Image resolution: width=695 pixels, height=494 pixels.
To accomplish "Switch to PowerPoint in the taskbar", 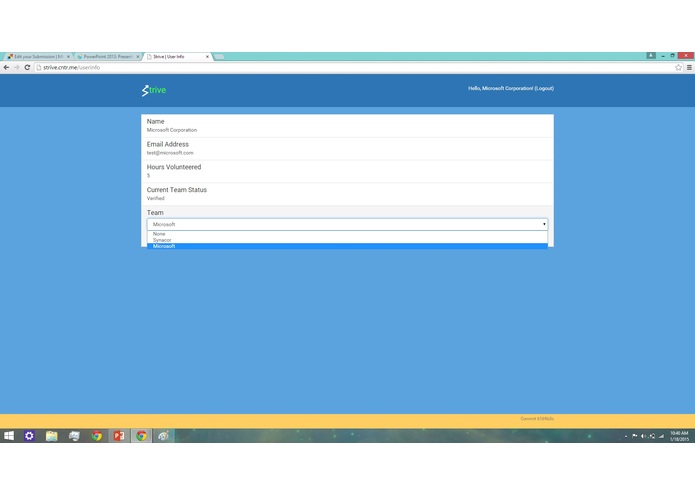I will (119, 436).
